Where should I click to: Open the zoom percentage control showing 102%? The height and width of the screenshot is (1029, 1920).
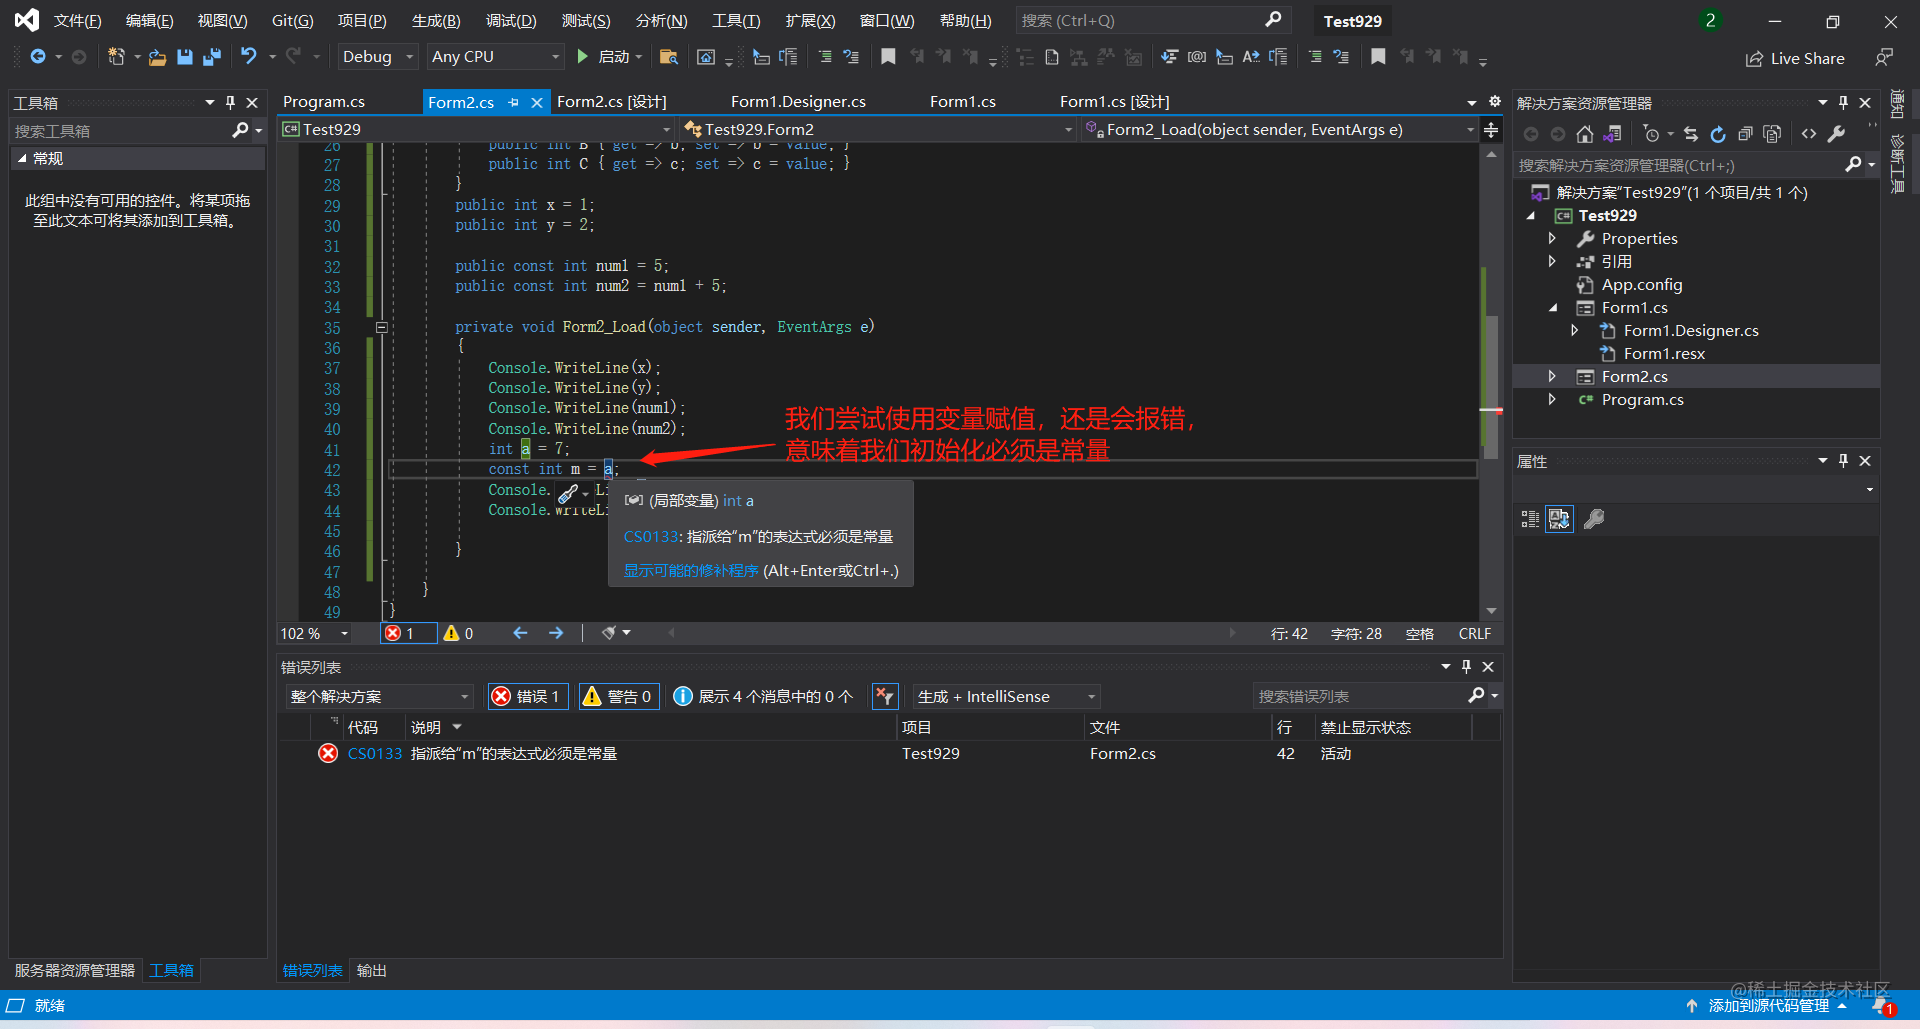pyautogui.click(x=312, y=633)
